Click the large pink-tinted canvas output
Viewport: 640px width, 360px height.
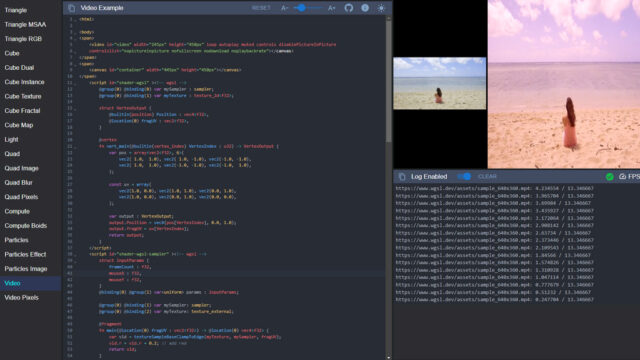tap(564, 84)
